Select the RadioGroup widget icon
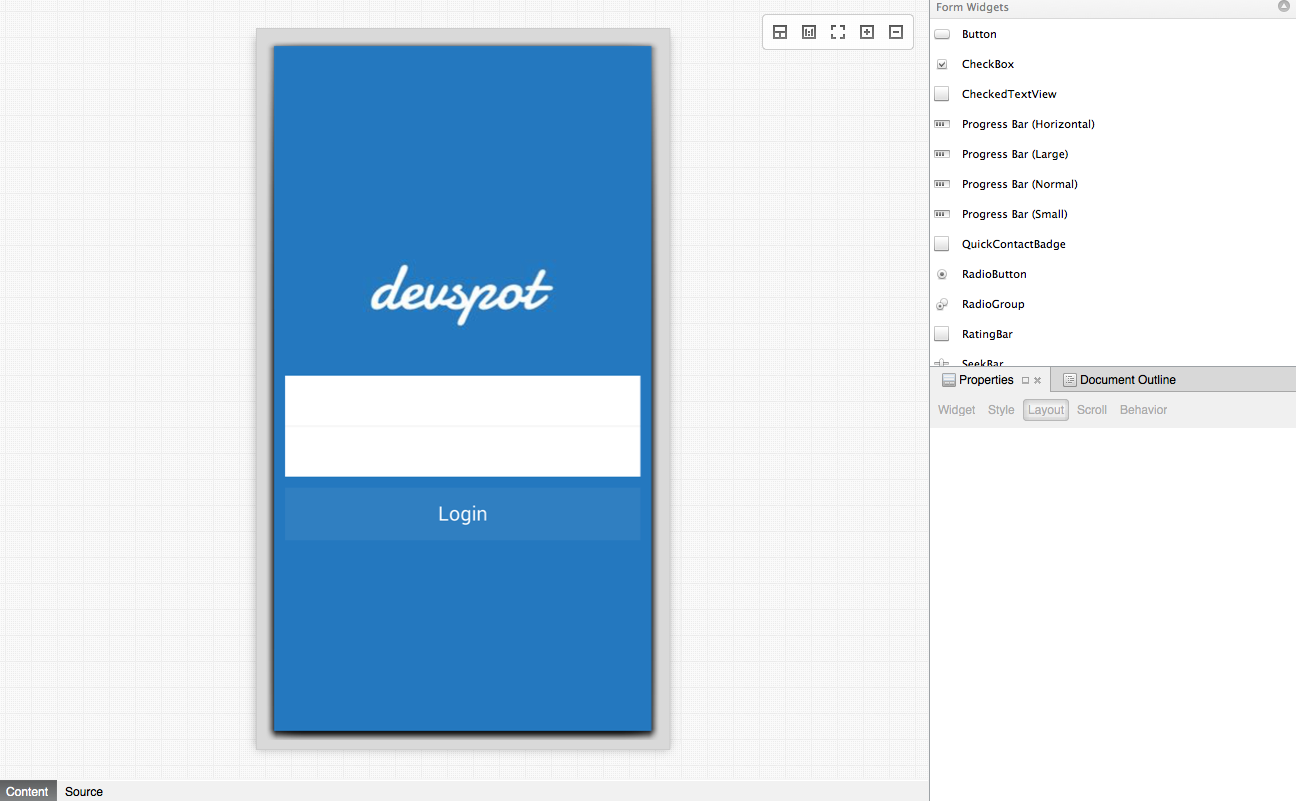Viewport: 1296px width, 801px height. (942, 304)
